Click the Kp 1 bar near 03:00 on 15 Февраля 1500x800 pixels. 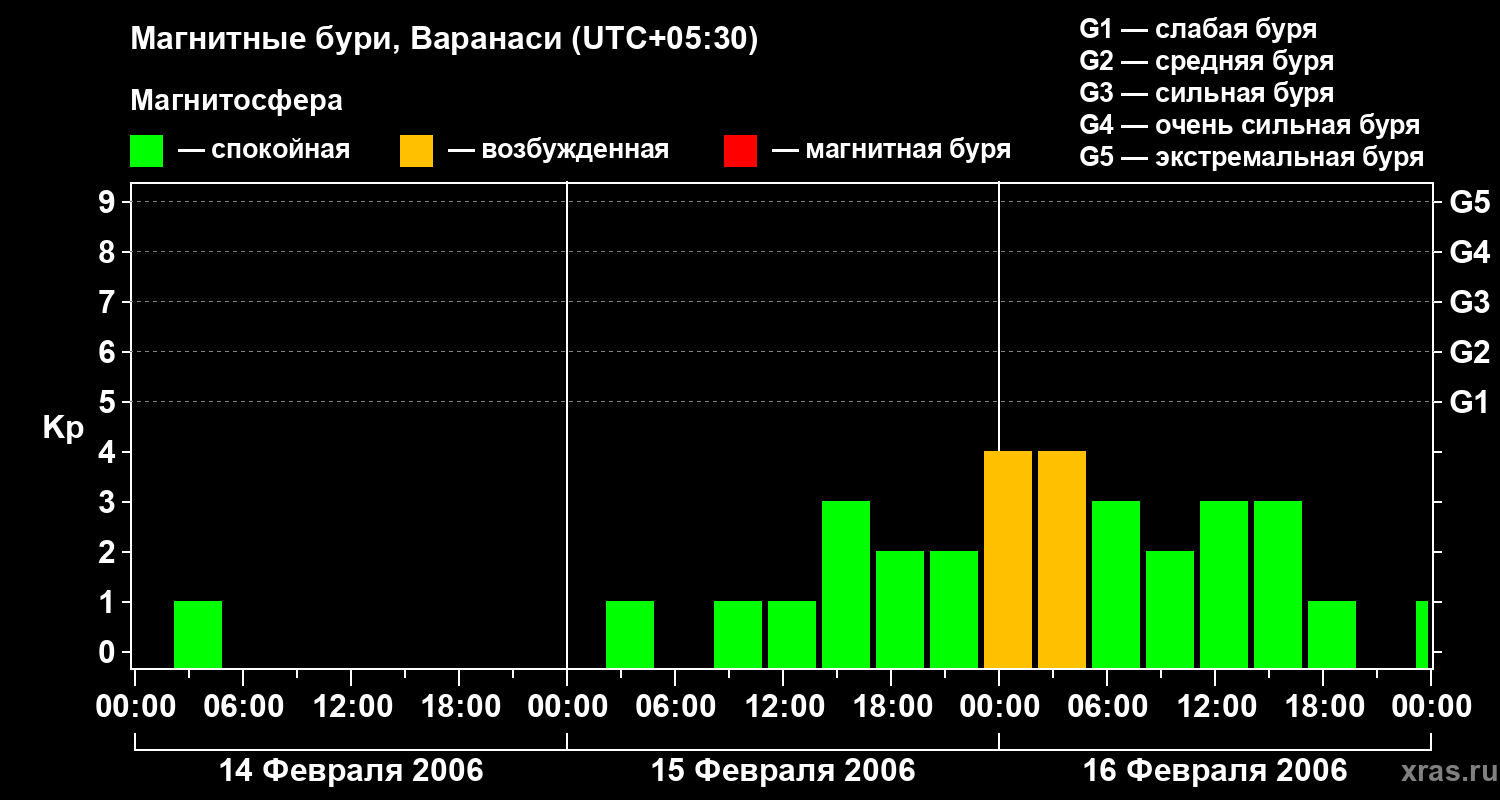pyautogui.click(x=630, y=635)
